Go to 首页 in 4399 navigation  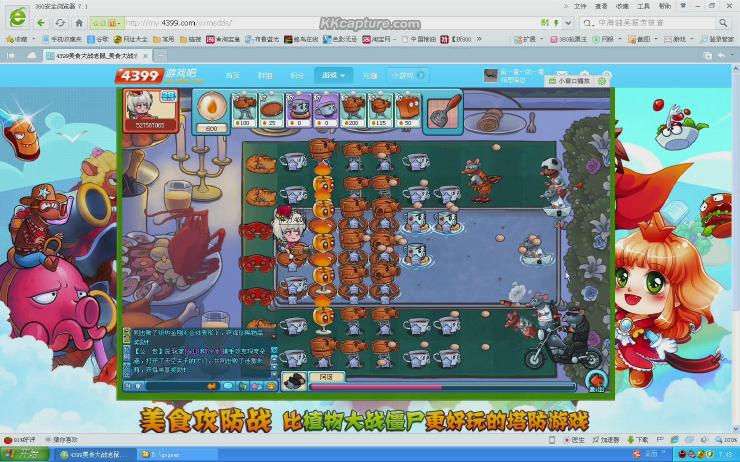click(232, 76)
